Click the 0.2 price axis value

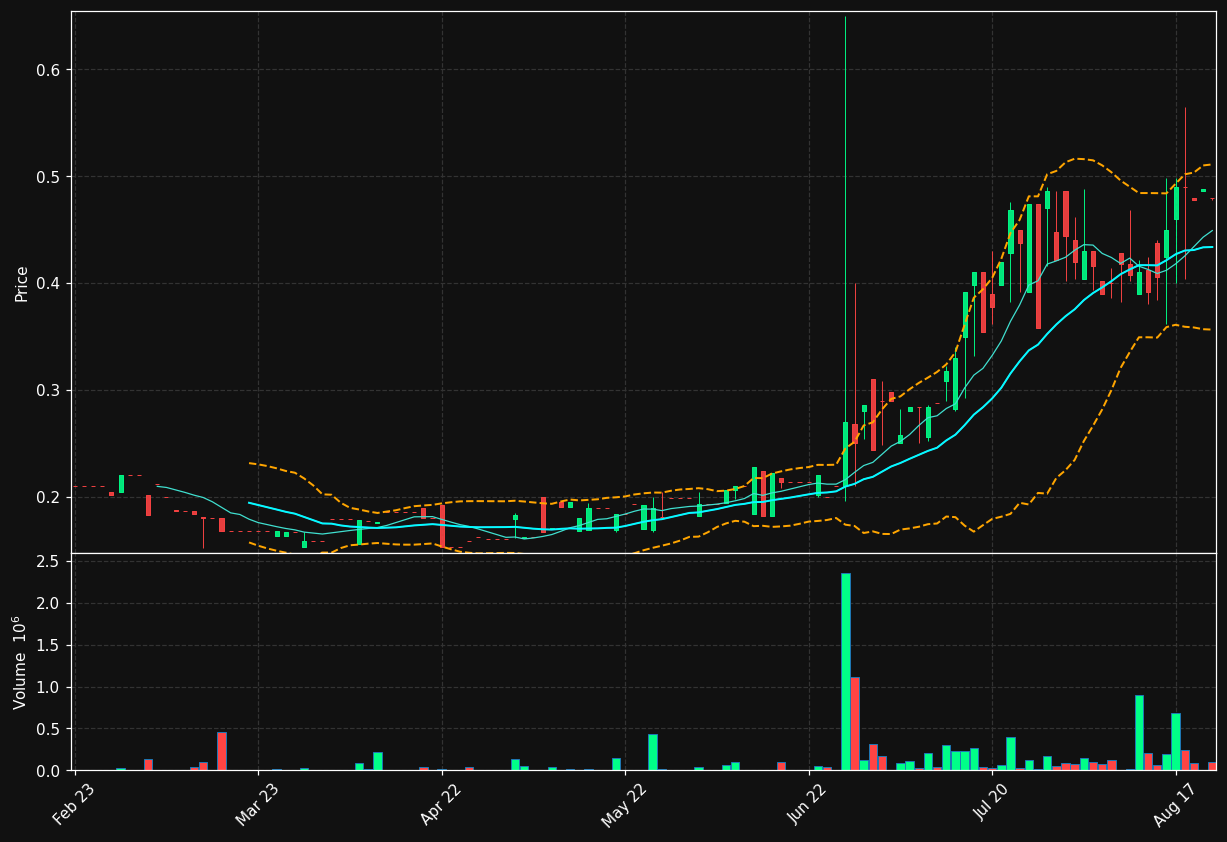click(x=49, y=497)
